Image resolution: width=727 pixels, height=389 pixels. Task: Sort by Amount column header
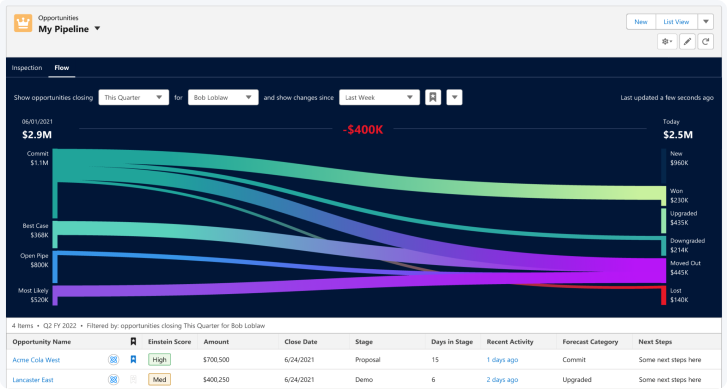coord(216,342)
